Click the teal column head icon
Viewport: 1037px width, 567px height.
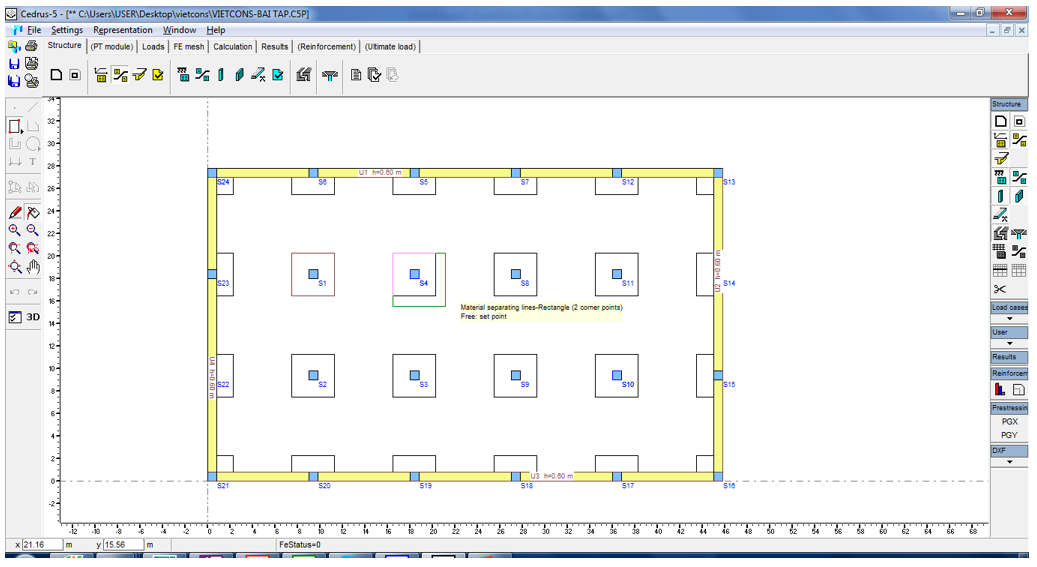(x=329, y=75)
